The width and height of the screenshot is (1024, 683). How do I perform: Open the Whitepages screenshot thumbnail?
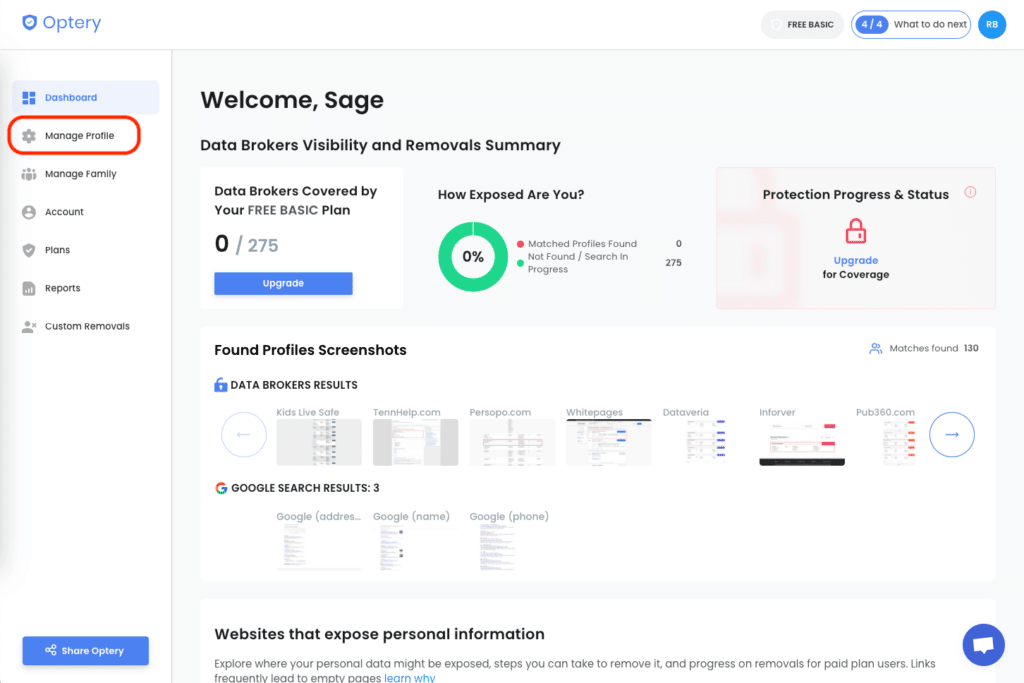(608, 442)
